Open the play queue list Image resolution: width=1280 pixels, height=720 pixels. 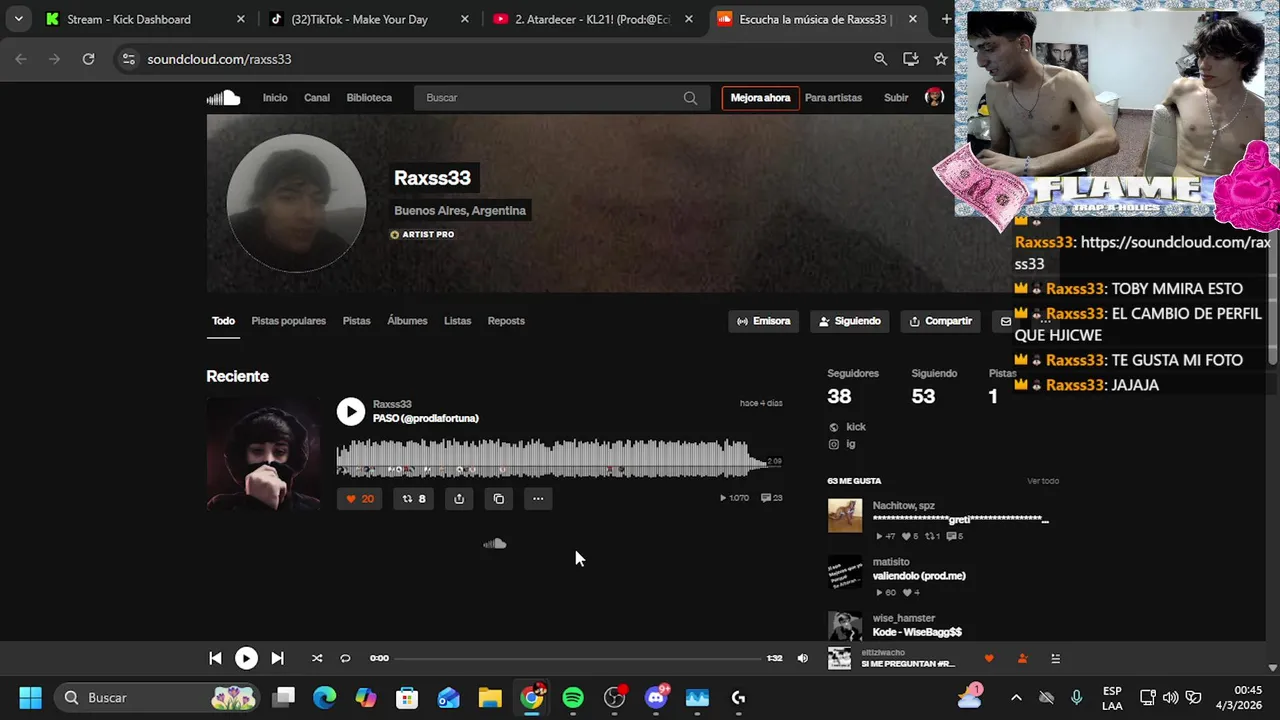[x=1055, y=658]
